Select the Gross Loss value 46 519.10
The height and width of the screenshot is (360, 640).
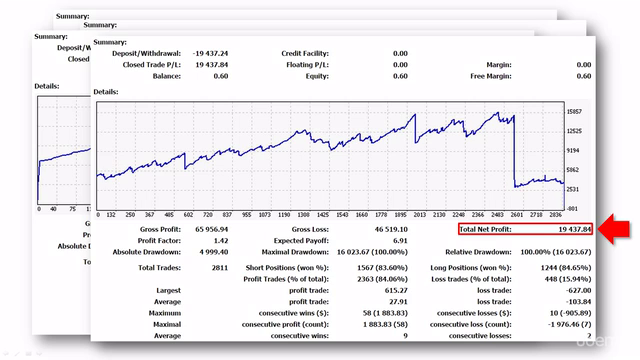pyautogui.click(x=391, y=229)
